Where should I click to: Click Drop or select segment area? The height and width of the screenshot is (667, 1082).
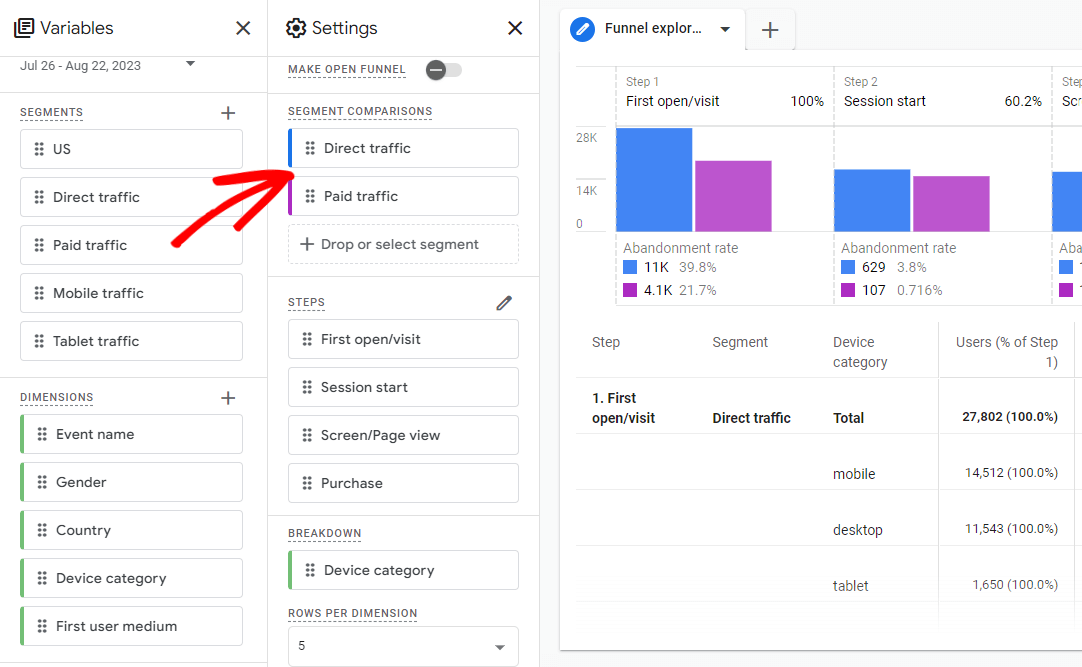[403, 244]
